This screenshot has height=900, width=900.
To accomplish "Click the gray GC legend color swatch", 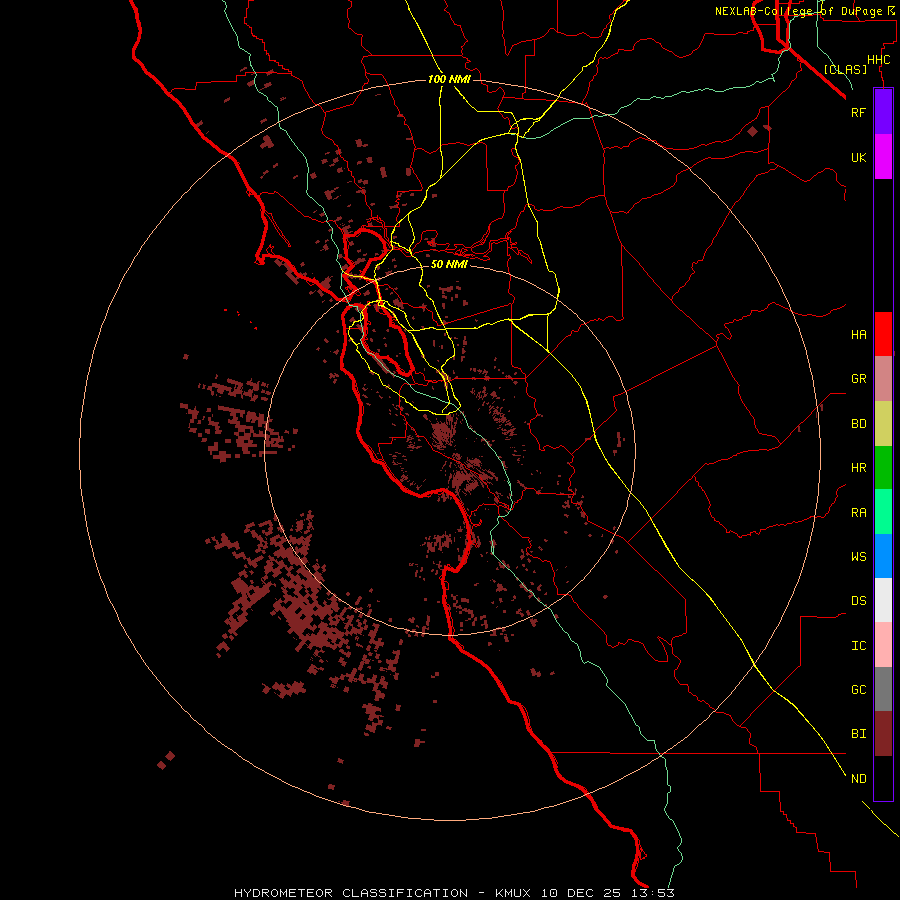I will tap(883, 689).
